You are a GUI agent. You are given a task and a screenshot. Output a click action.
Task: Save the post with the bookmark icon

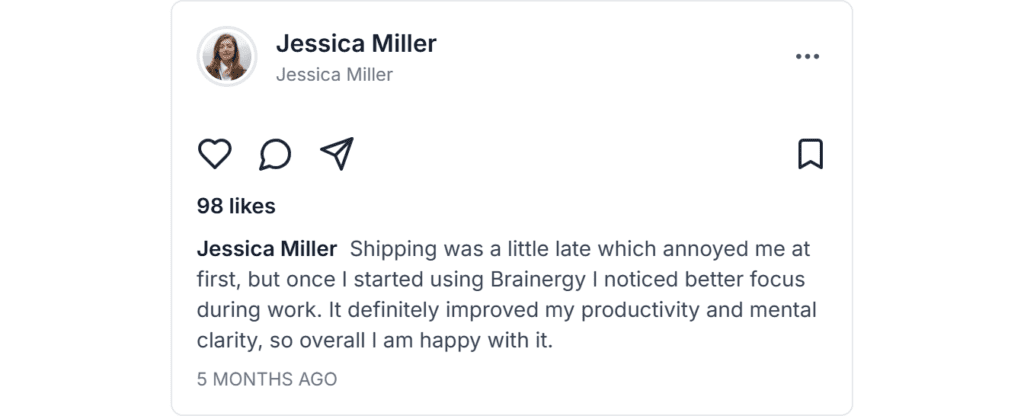coord(810,154)
